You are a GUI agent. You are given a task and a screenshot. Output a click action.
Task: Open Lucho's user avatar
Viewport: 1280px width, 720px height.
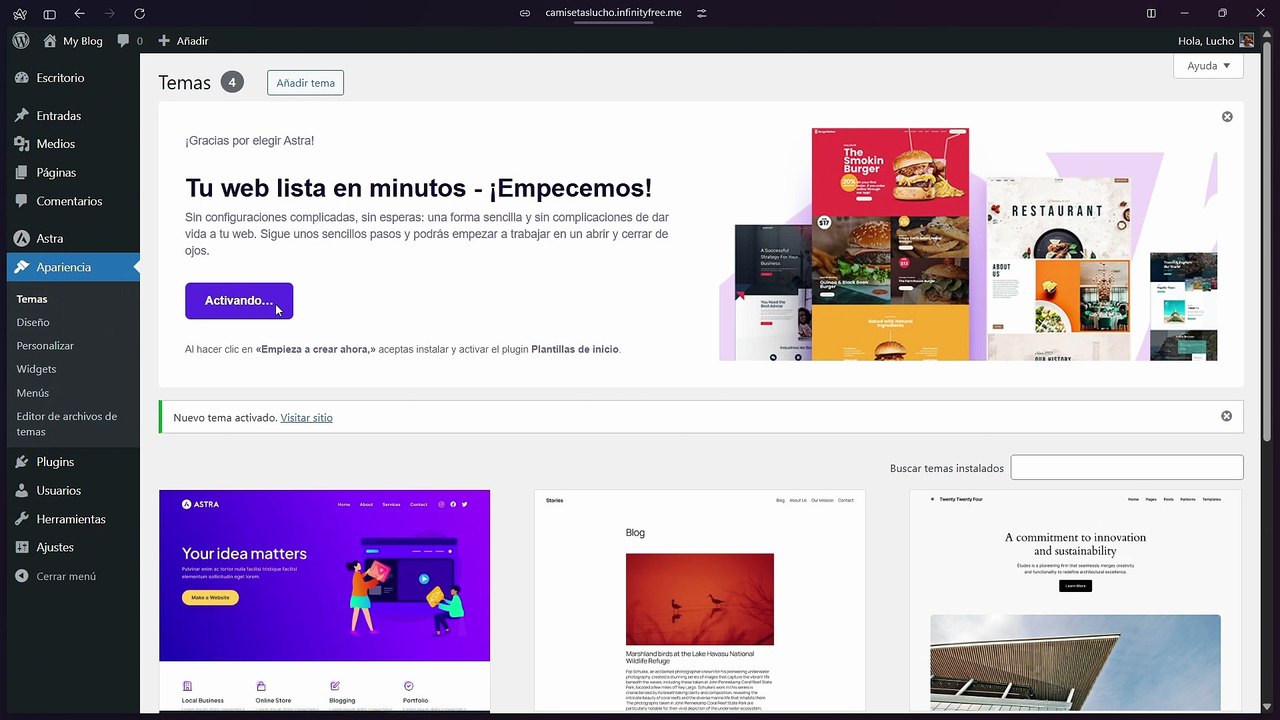(1246, 41)
